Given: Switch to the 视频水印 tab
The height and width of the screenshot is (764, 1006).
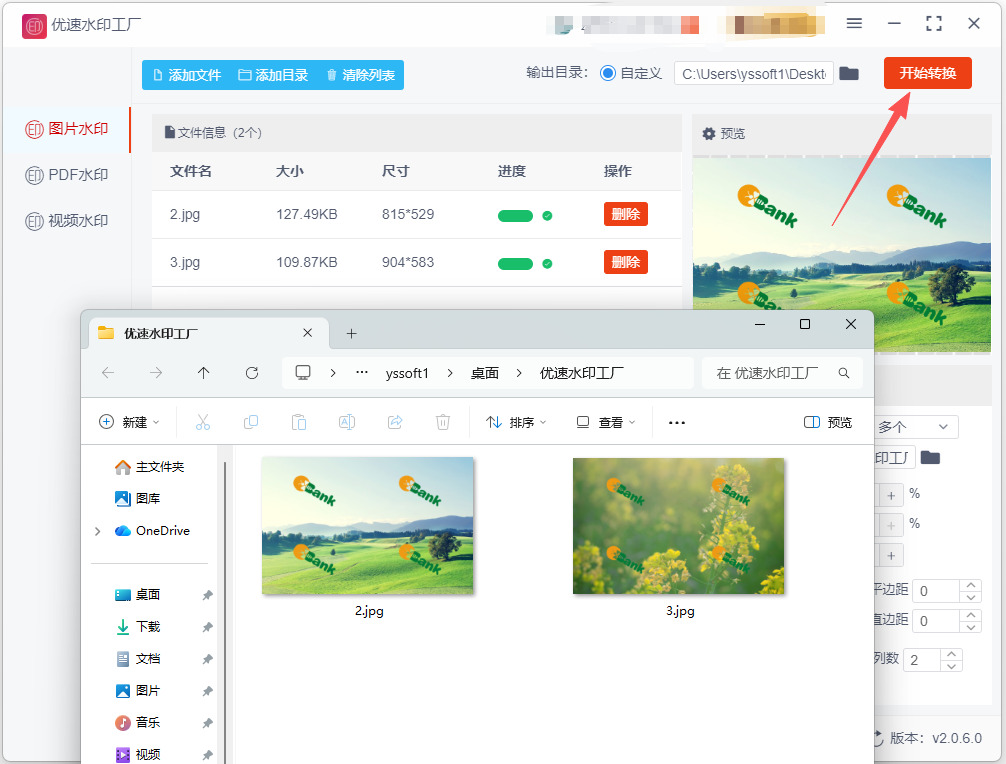Looking at the screenshot, I should (67, 221).
